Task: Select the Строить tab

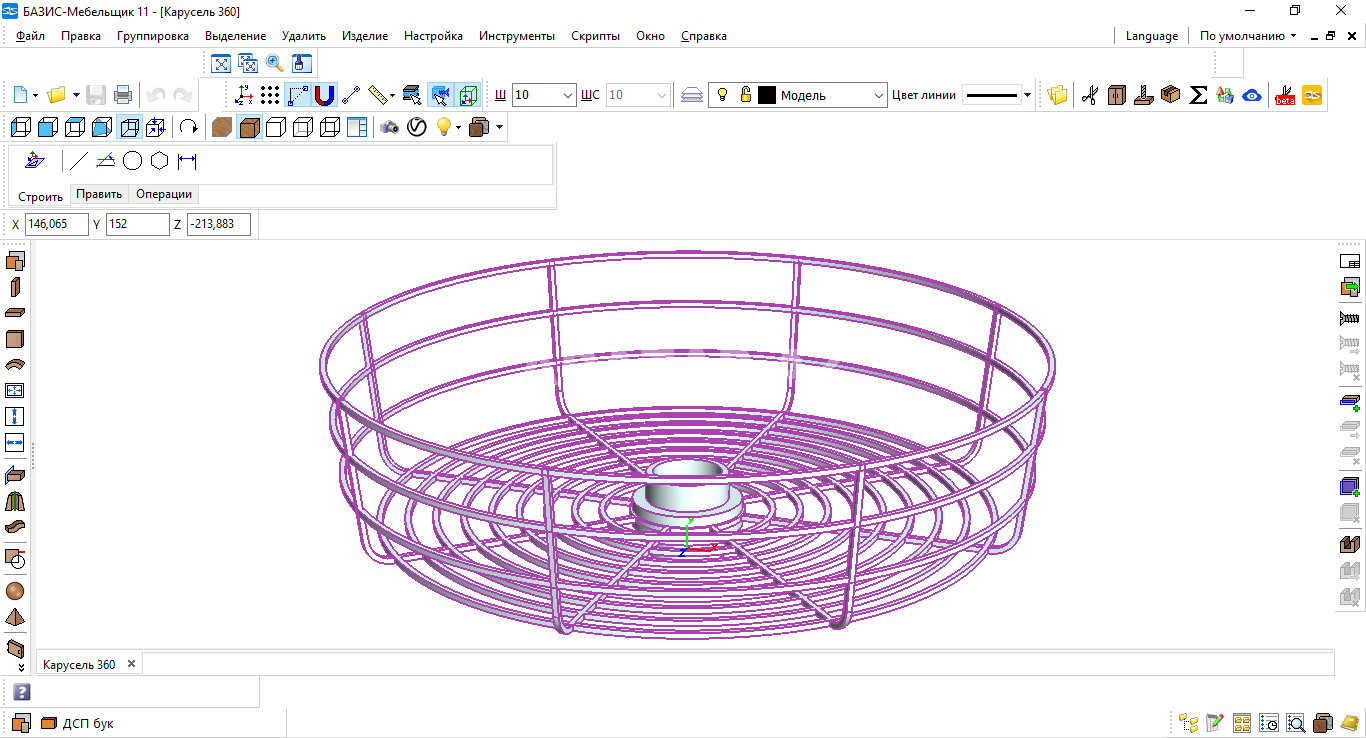Action: pyautogui.click(x=40, y=197)
